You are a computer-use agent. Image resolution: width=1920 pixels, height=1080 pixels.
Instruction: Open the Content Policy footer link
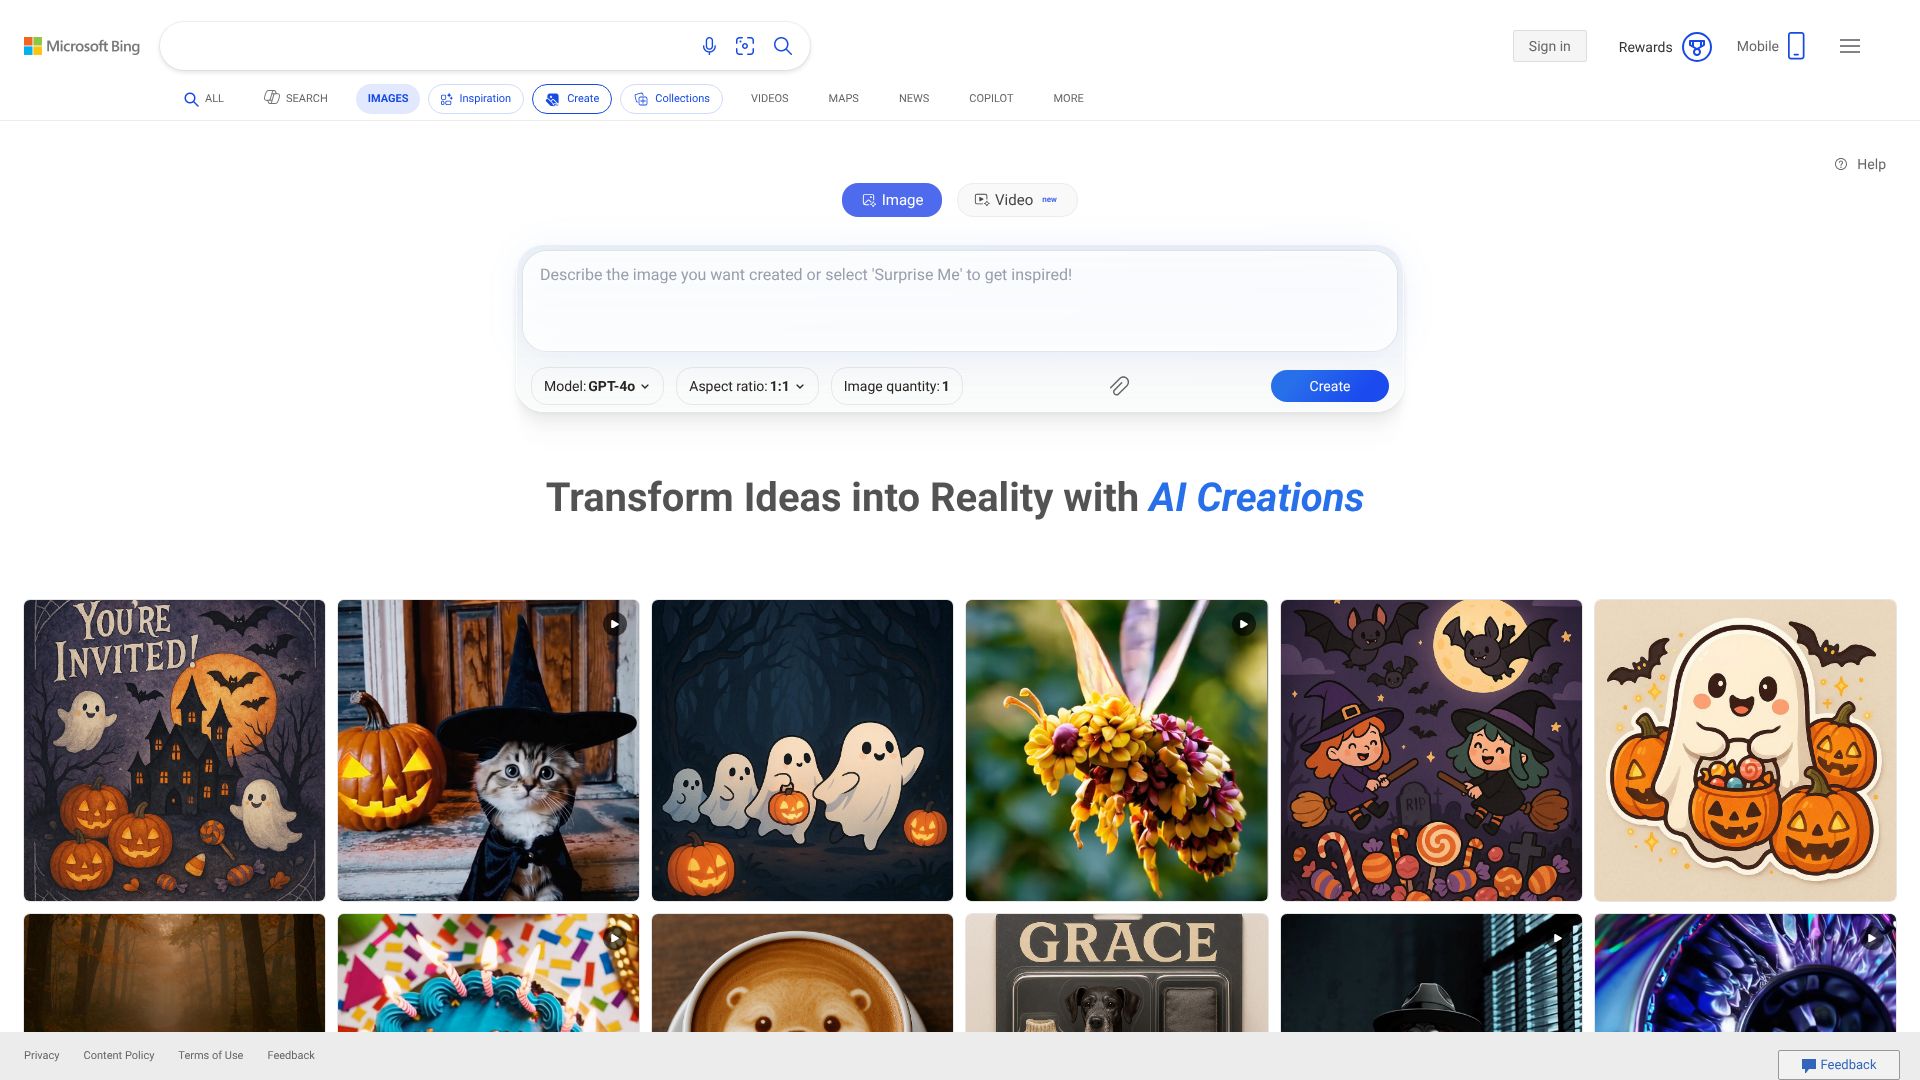point(119,1055)
